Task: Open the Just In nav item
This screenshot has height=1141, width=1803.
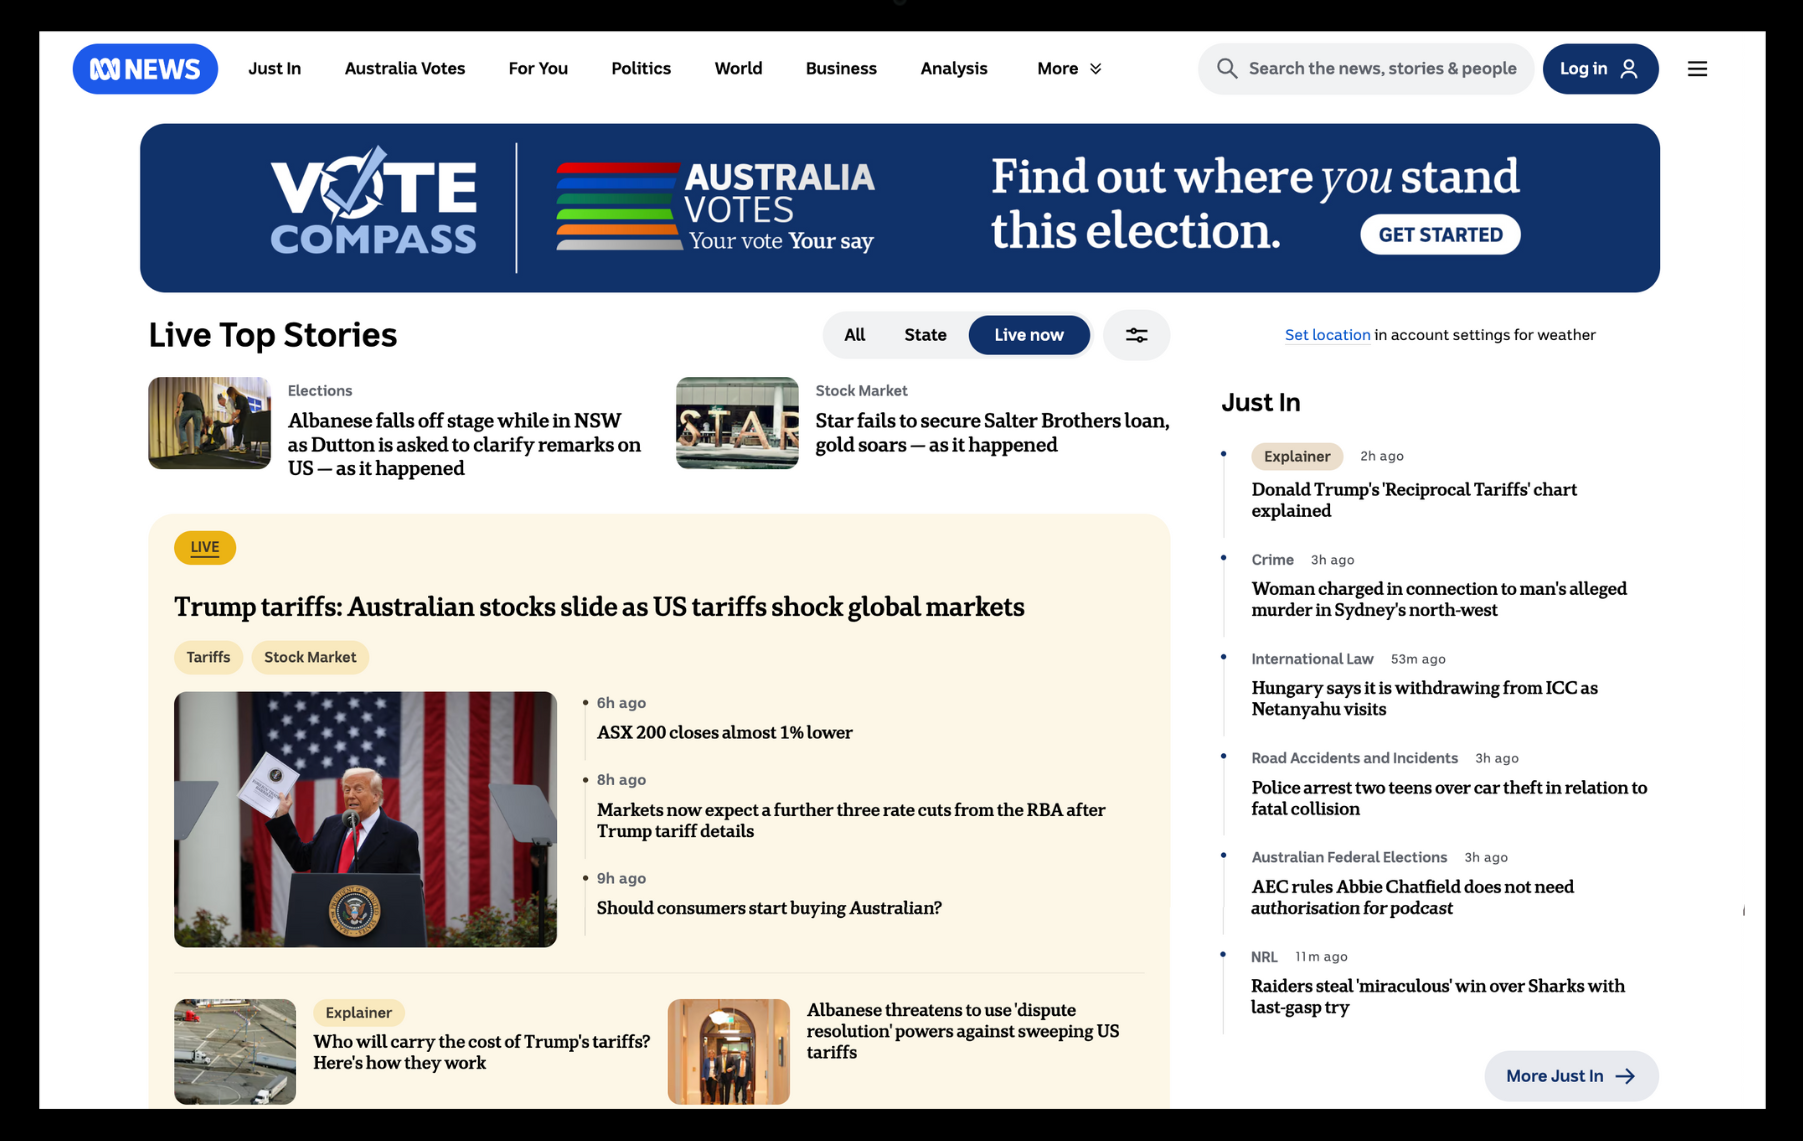Action: (x=275, y=69)
